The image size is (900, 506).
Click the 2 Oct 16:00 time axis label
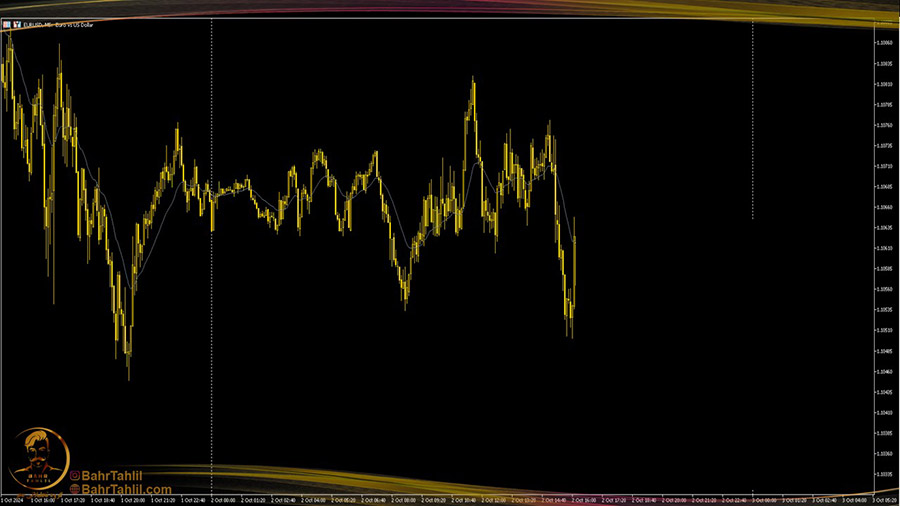point(584,498)
